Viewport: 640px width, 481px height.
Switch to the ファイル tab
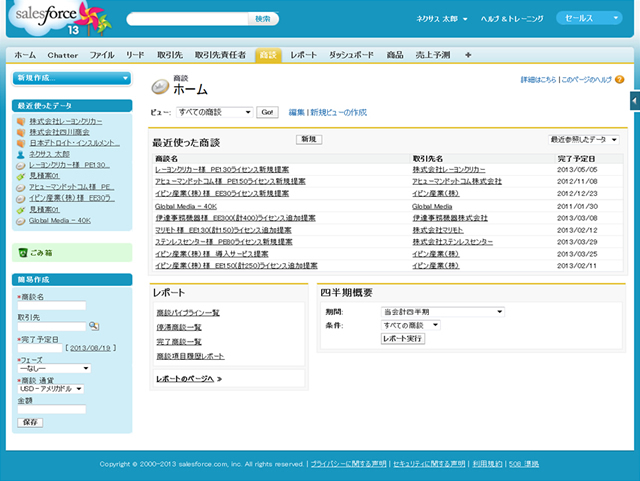tap(102, 55)
